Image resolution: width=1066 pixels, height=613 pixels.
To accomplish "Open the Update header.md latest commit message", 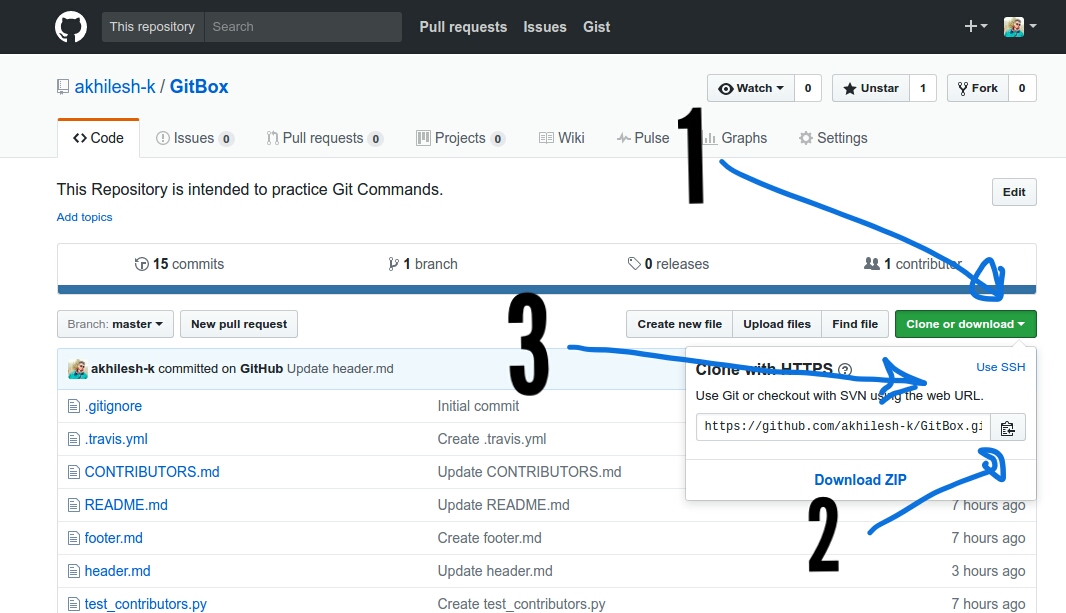I will (x=340, y=369).
